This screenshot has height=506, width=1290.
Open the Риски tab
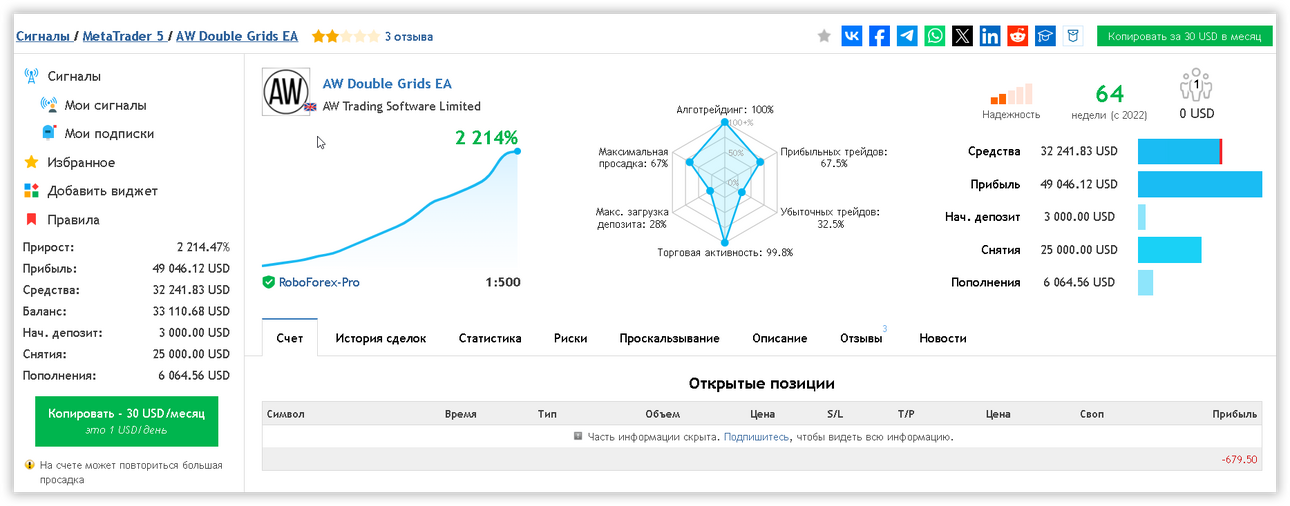pos(570,338)
